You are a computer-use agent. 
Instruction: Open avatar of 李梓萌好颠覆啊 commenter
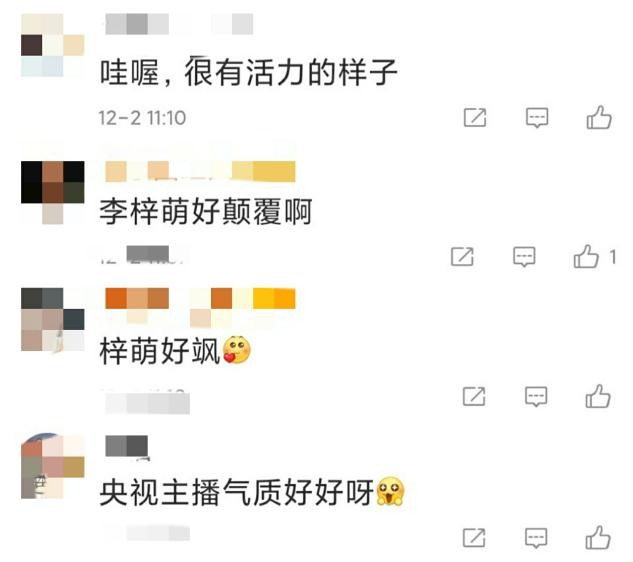pyautogui.click(x=52, y=192)
